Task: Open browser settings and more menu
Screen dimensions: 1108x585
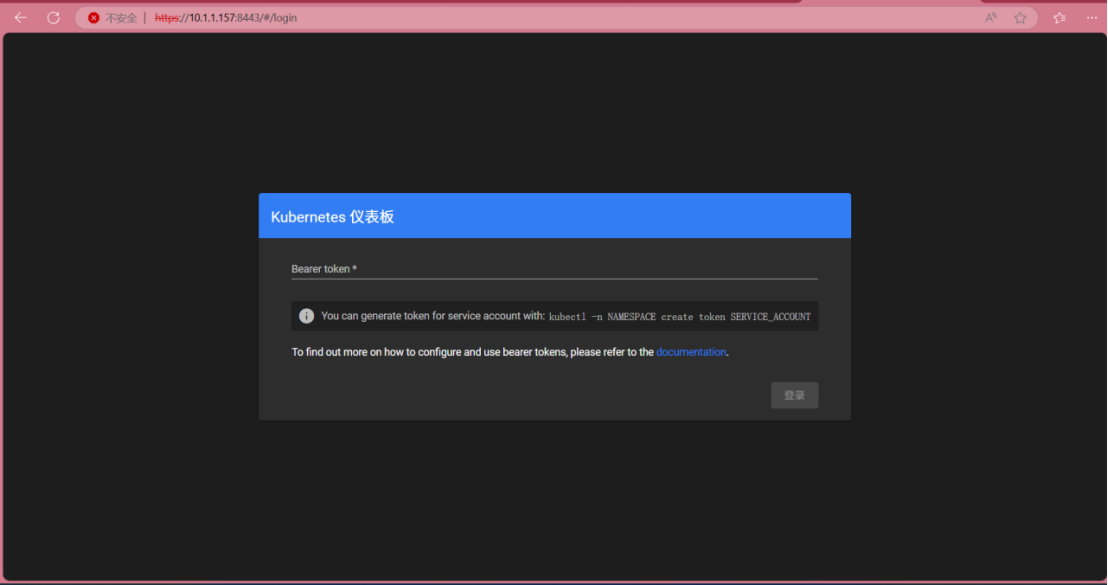Action: tap(1092, 18)
